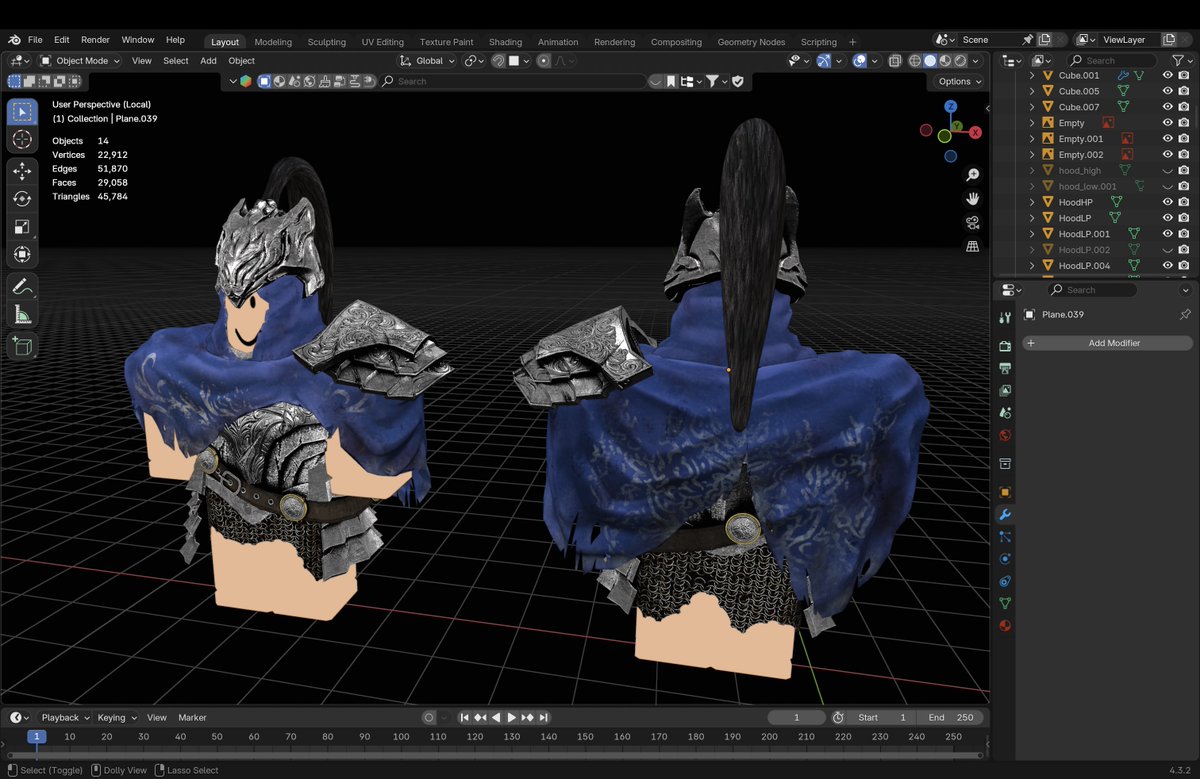Disable render camera for Cube.005
The image size is (1200, 779).
[x=1183, y=91]
